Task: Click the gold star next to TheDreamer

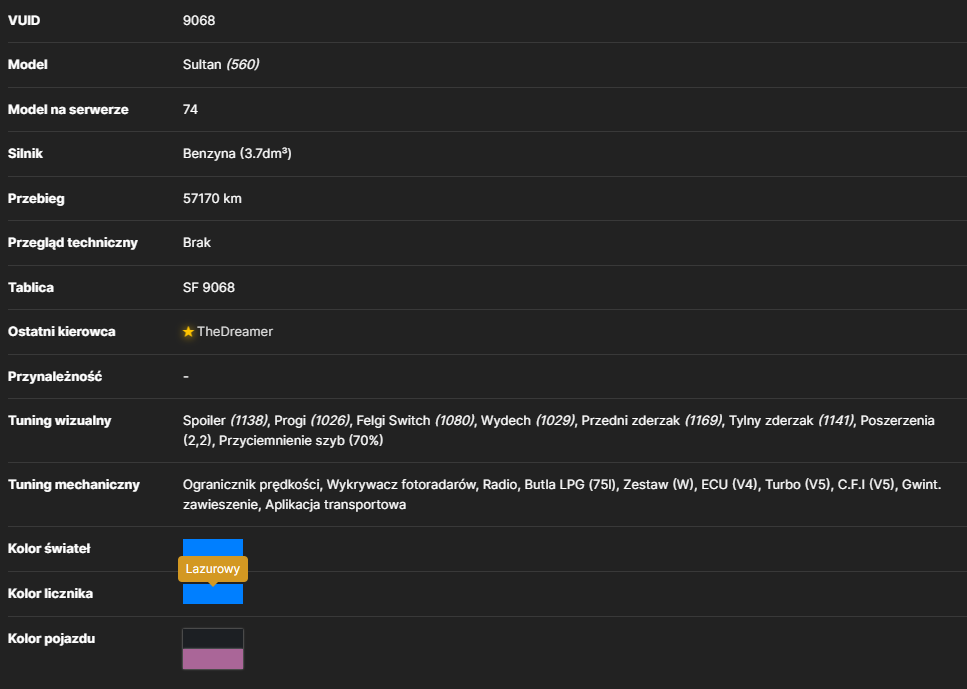Action: [x=188, y=332]
